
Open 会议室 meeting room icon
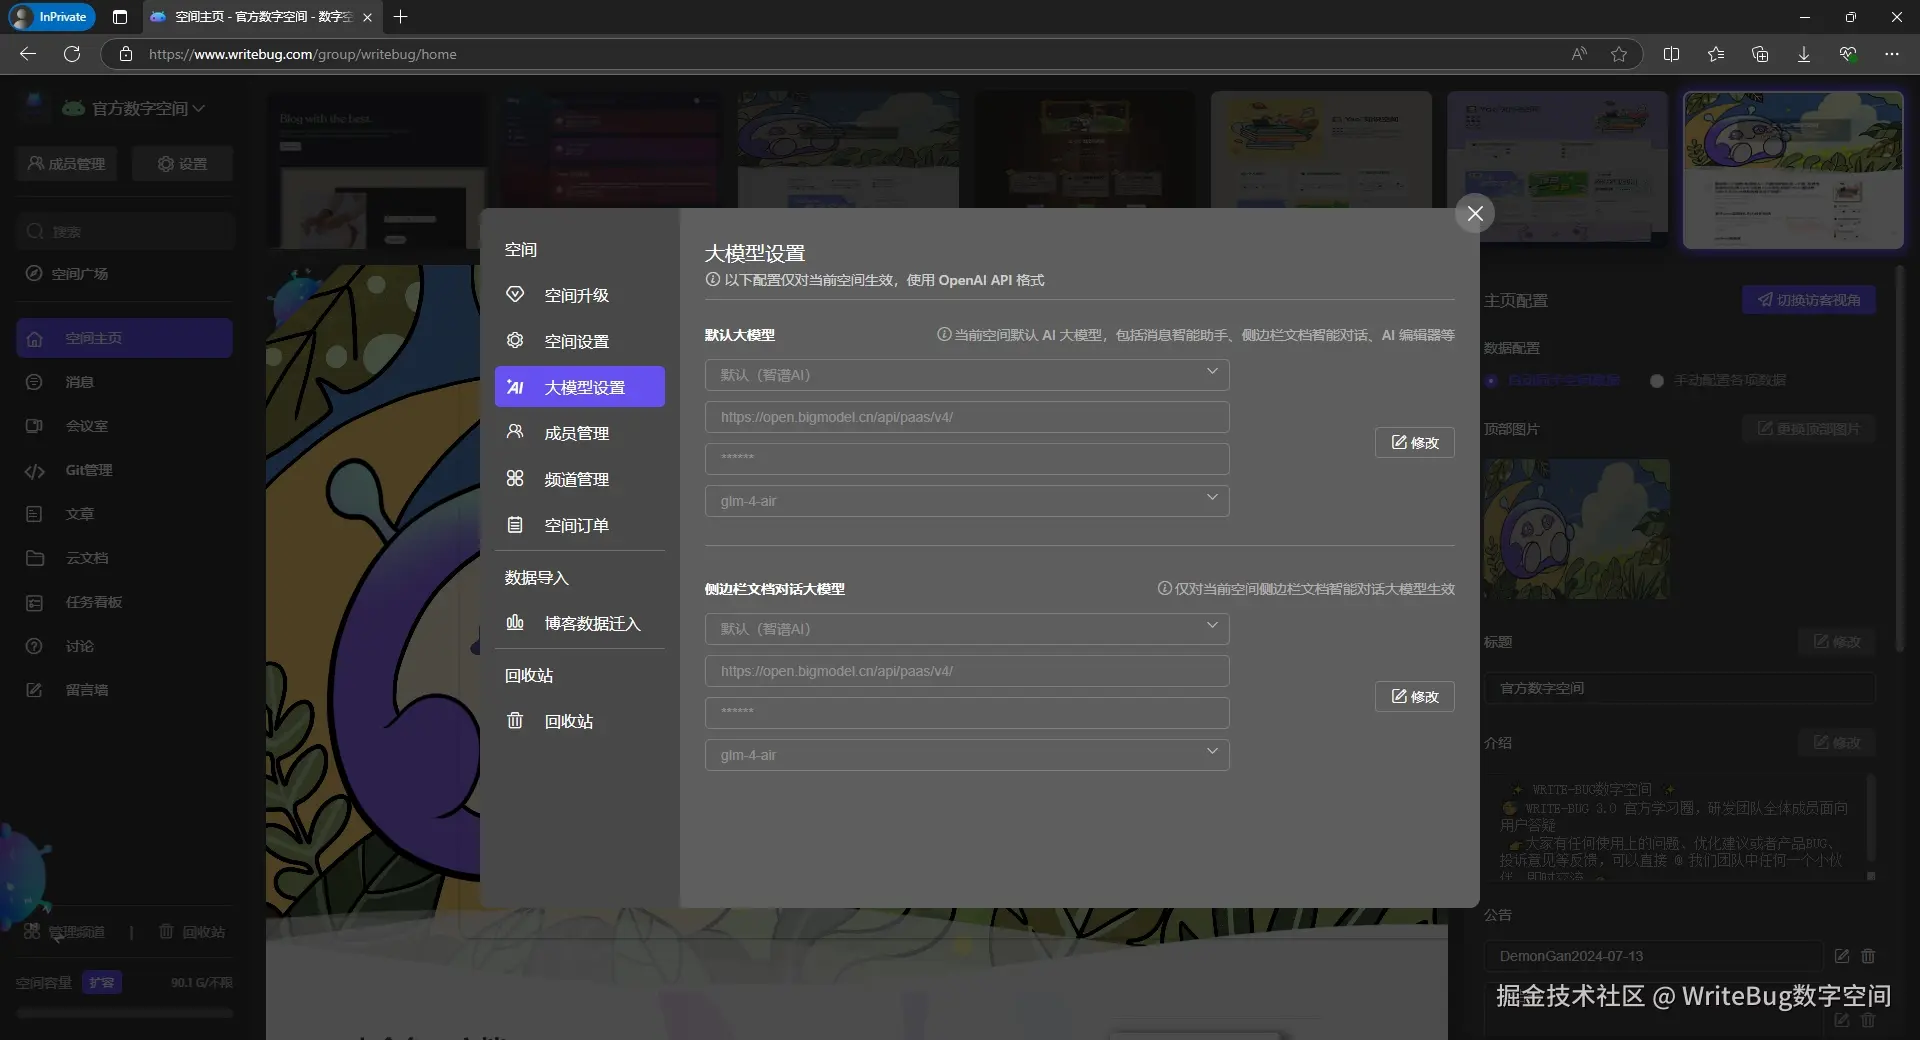(x=34, y=426)
